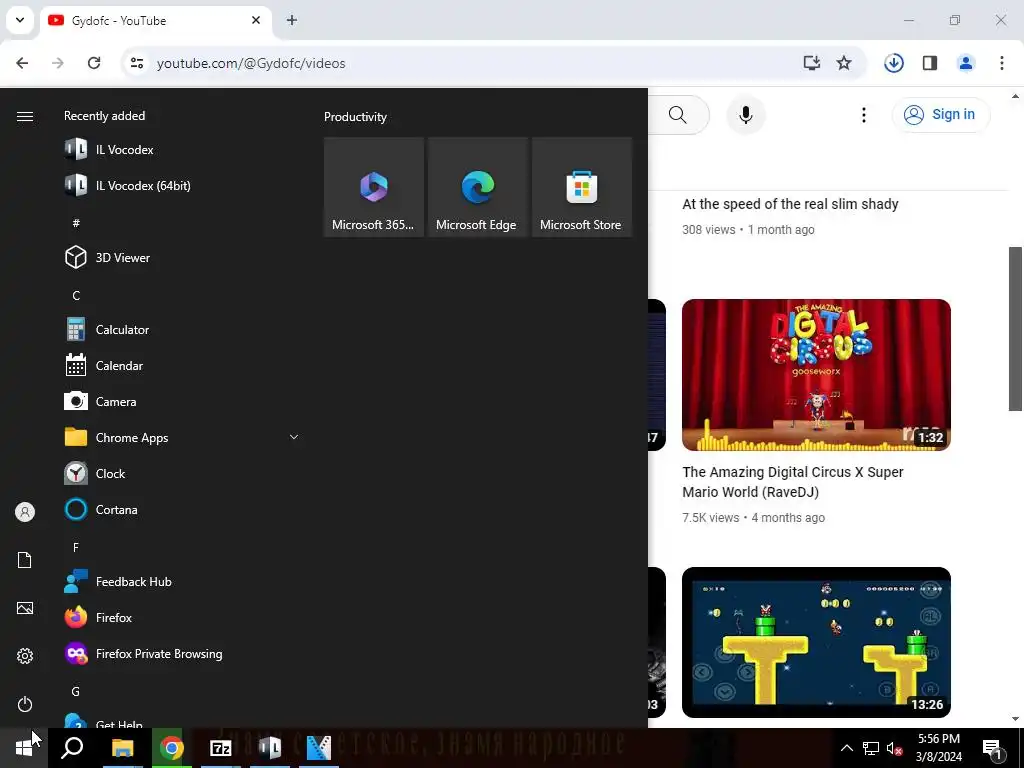
Task: Launch Microsoft Edge tile
Action: [477, 187]
